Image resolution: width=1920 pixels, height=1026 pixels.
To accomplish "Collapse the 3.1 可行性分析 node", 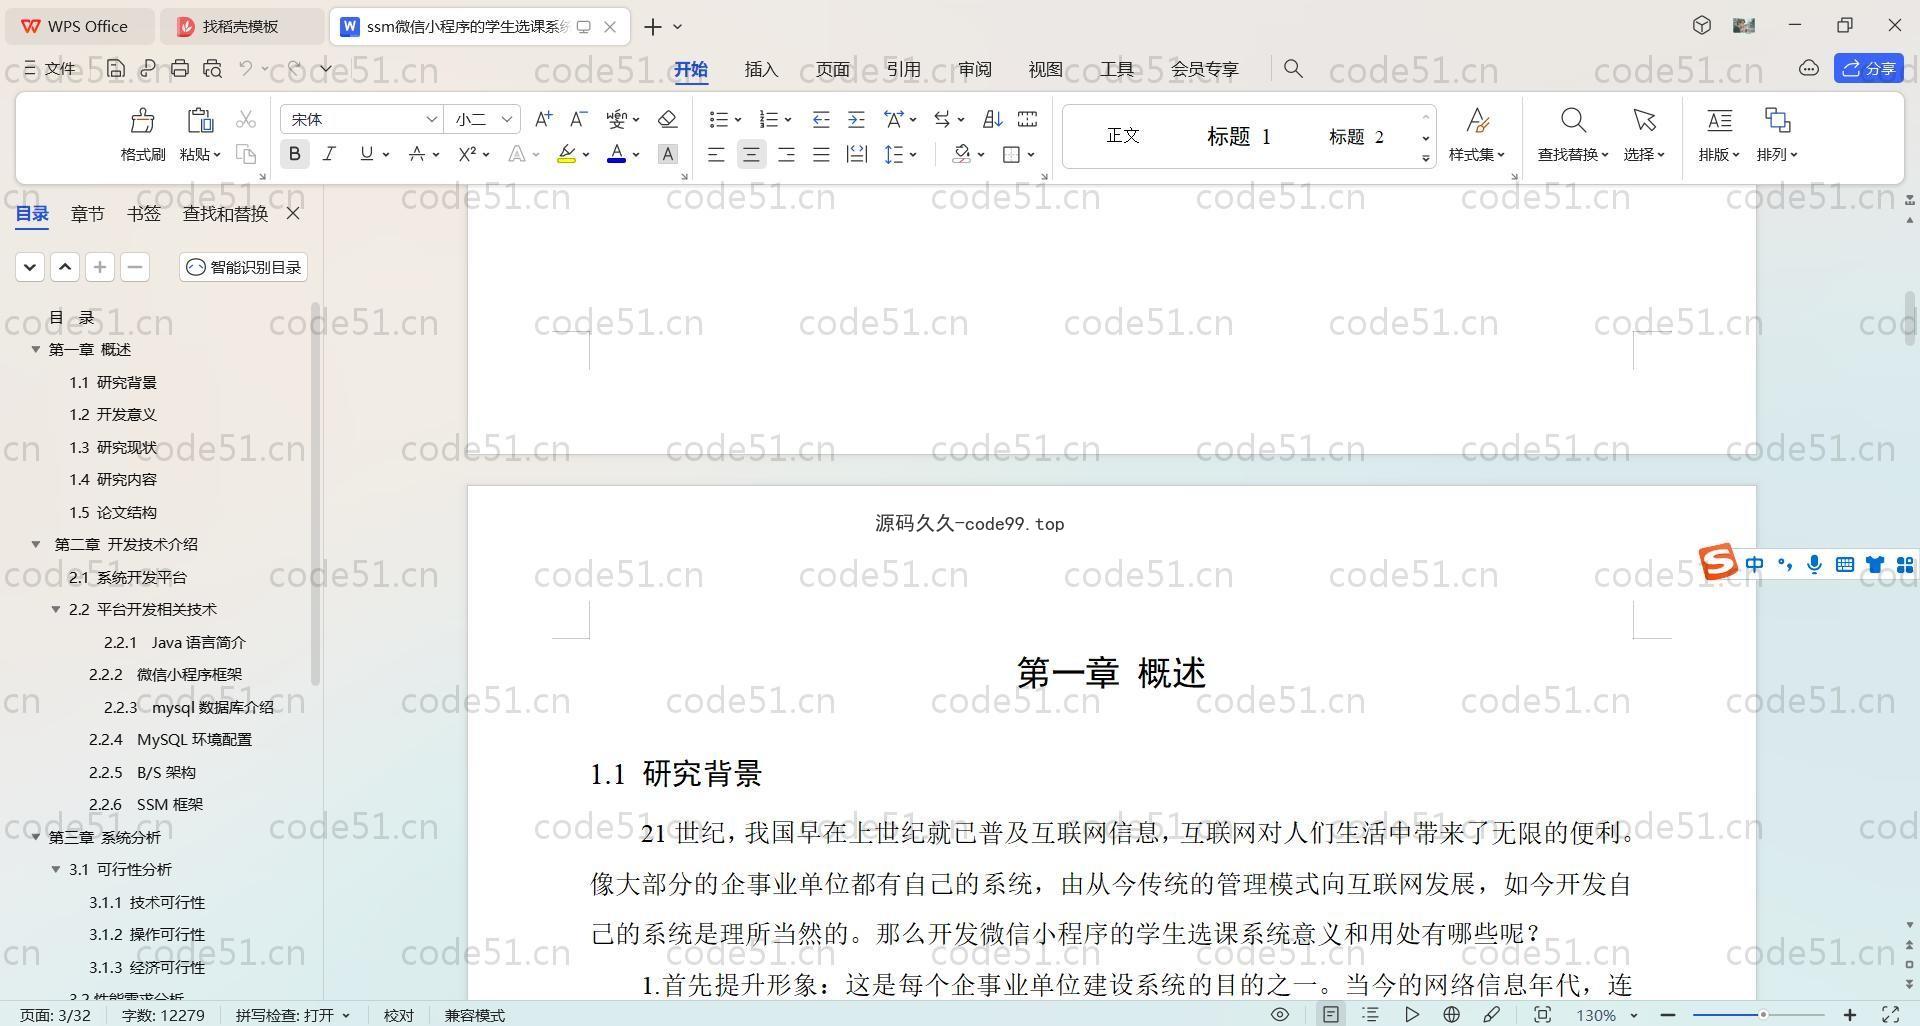I will 56,869.
